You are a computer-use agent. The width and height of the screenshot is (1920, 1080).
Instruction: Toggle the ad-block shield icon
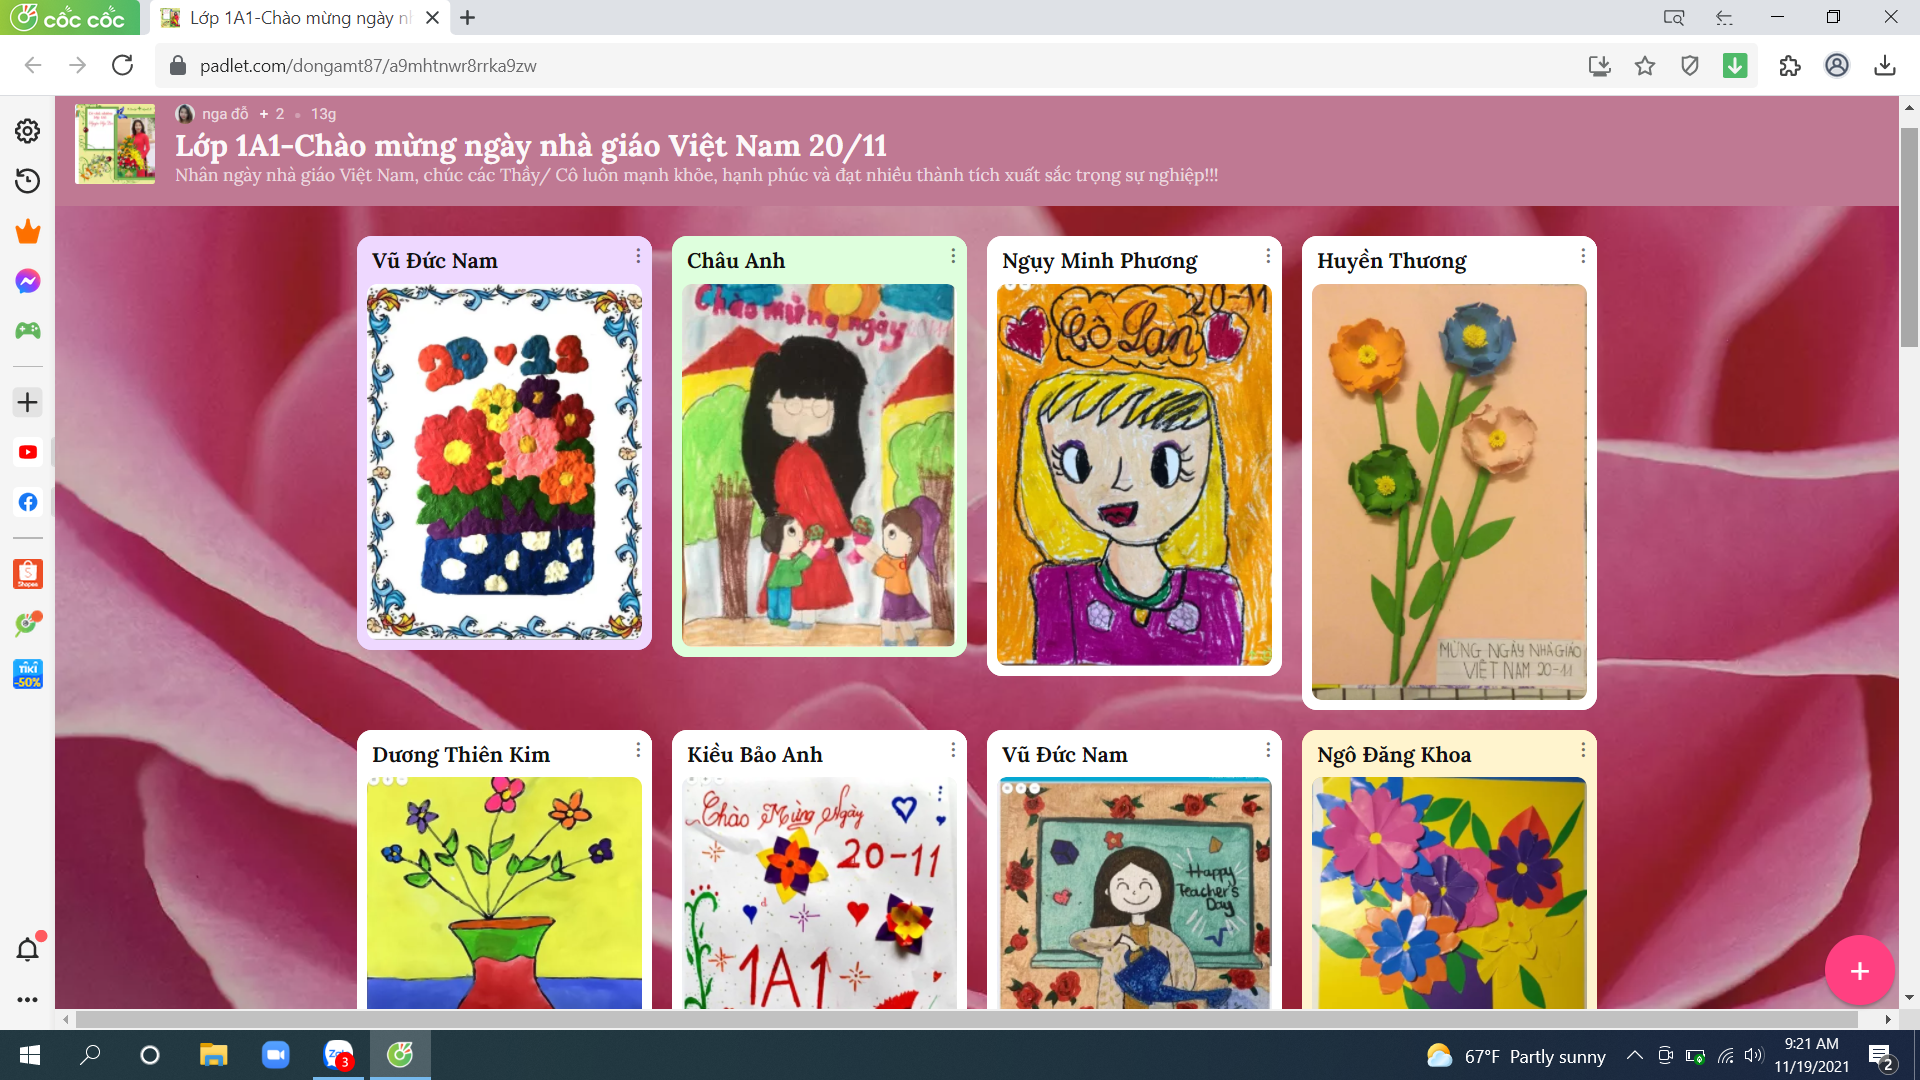[1690, 66]
